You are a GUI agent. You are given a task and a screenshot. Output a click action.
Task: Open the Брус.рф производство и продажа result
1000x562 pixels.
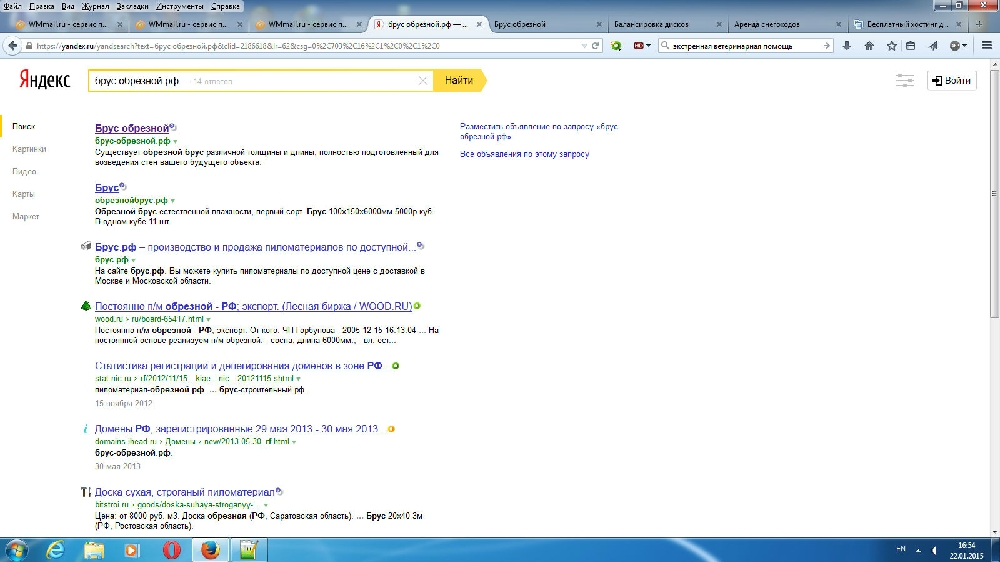255,247
